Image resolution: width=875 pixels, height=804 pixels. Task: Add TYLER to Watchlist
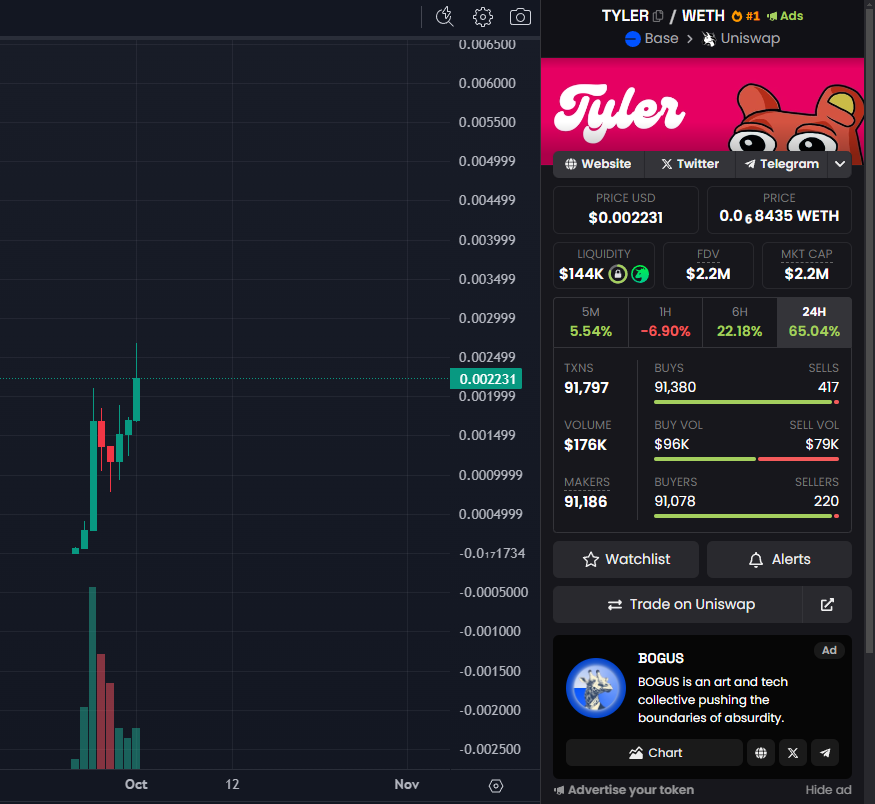tap(626, 560)
